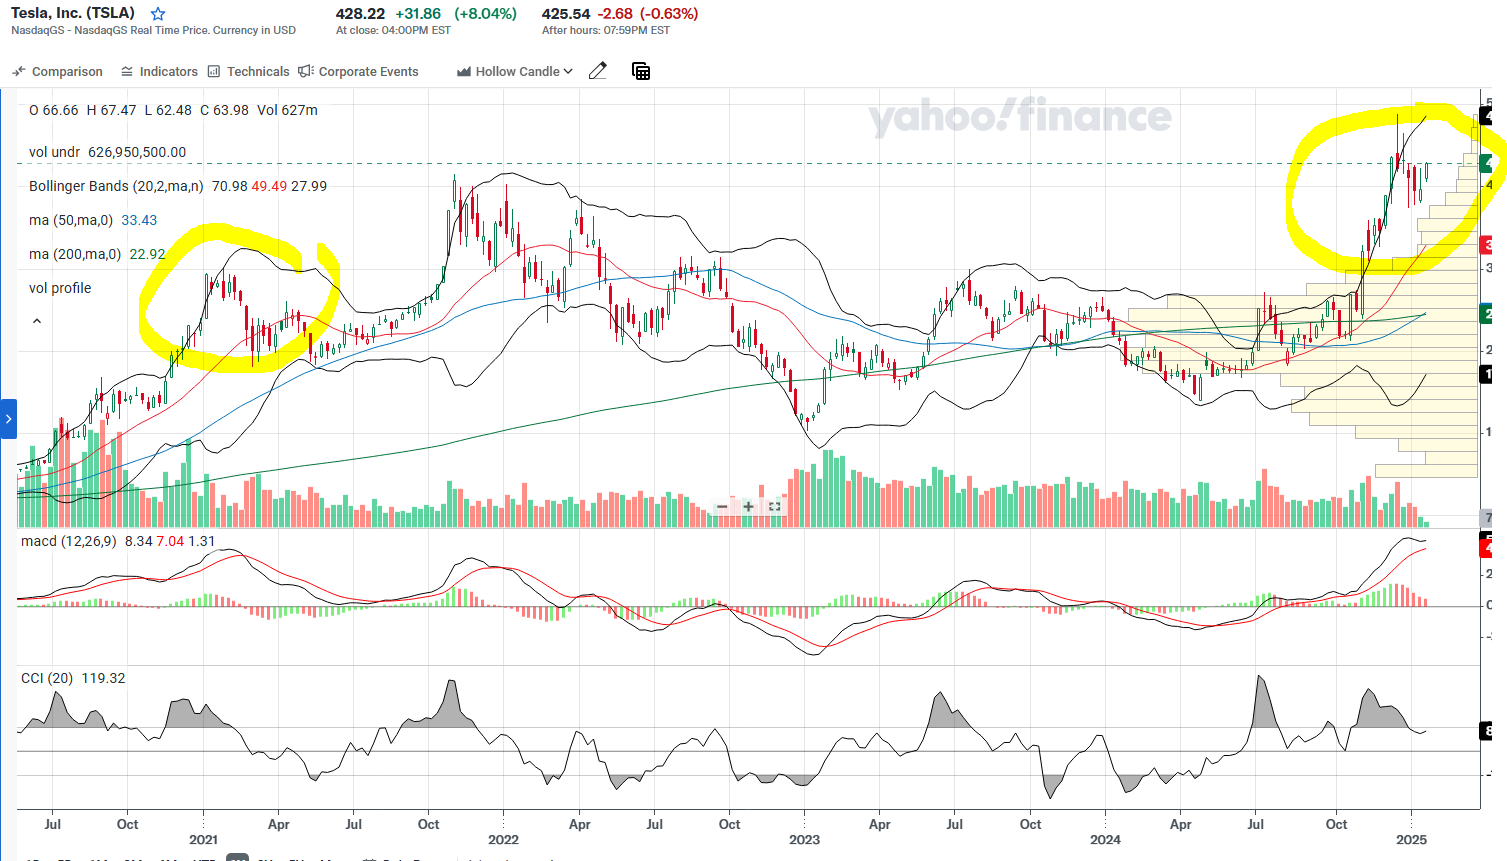Click the Tesla, Inc. (TSLA) title
This screenshot has width=1507, height=861.
pos(73,13)
